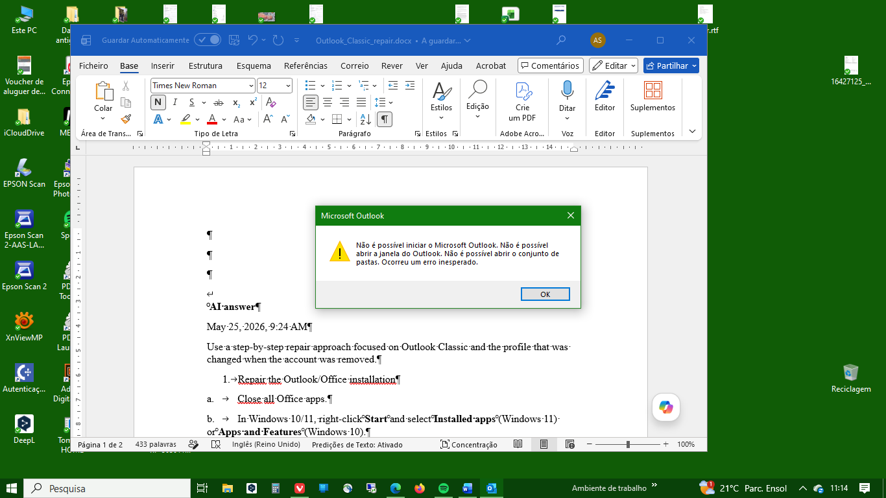Click the Save icon in title bar
Screen dimensions: 886x498
pos(234,40)
